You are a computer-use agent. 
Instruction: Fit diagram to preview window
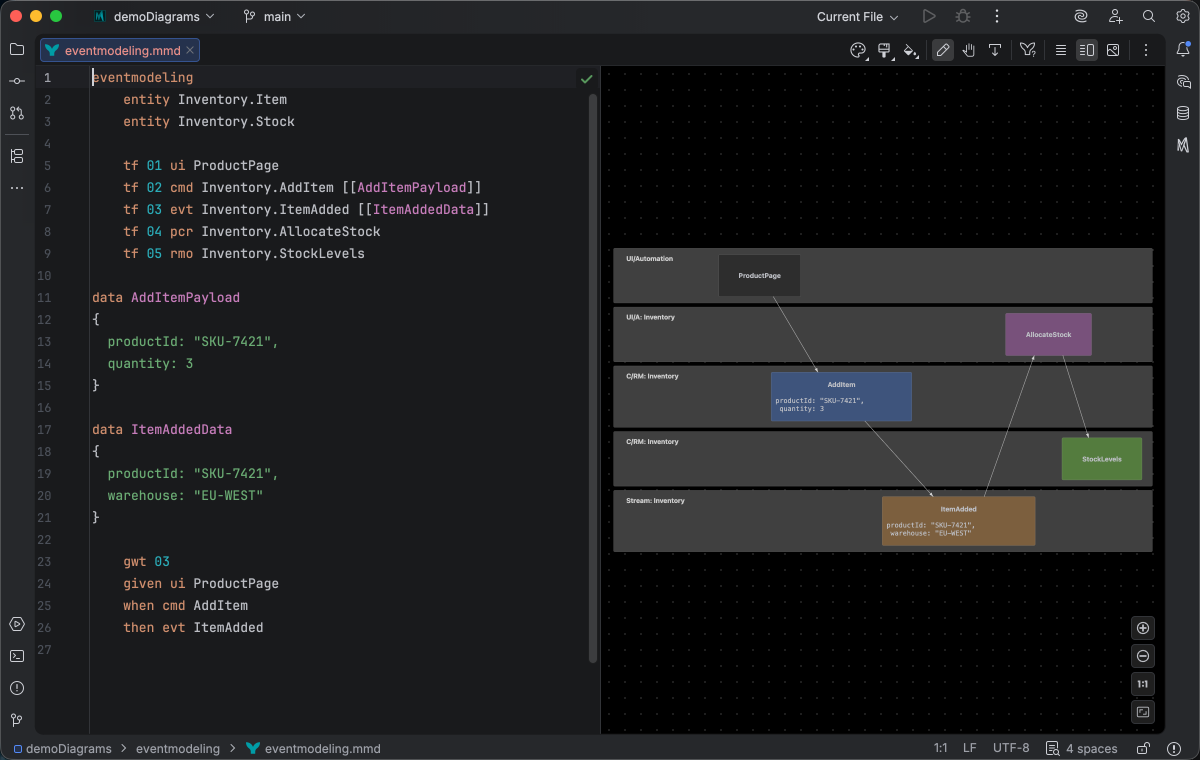(x=1144, y=712)
